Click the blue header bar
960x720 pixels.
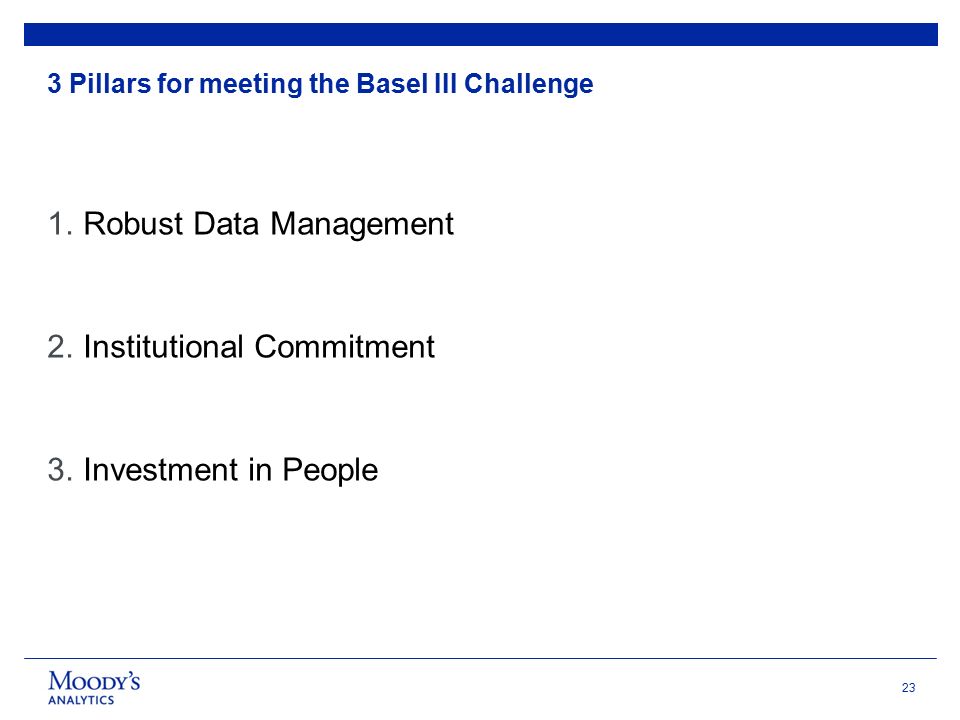pyautogui.click(x=481, y=34)
